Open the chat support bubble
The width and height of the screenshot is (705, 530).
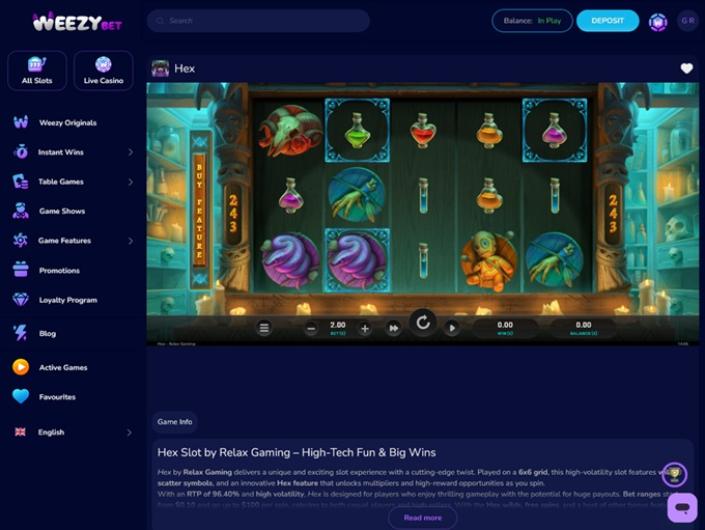(x=682, y=508)
